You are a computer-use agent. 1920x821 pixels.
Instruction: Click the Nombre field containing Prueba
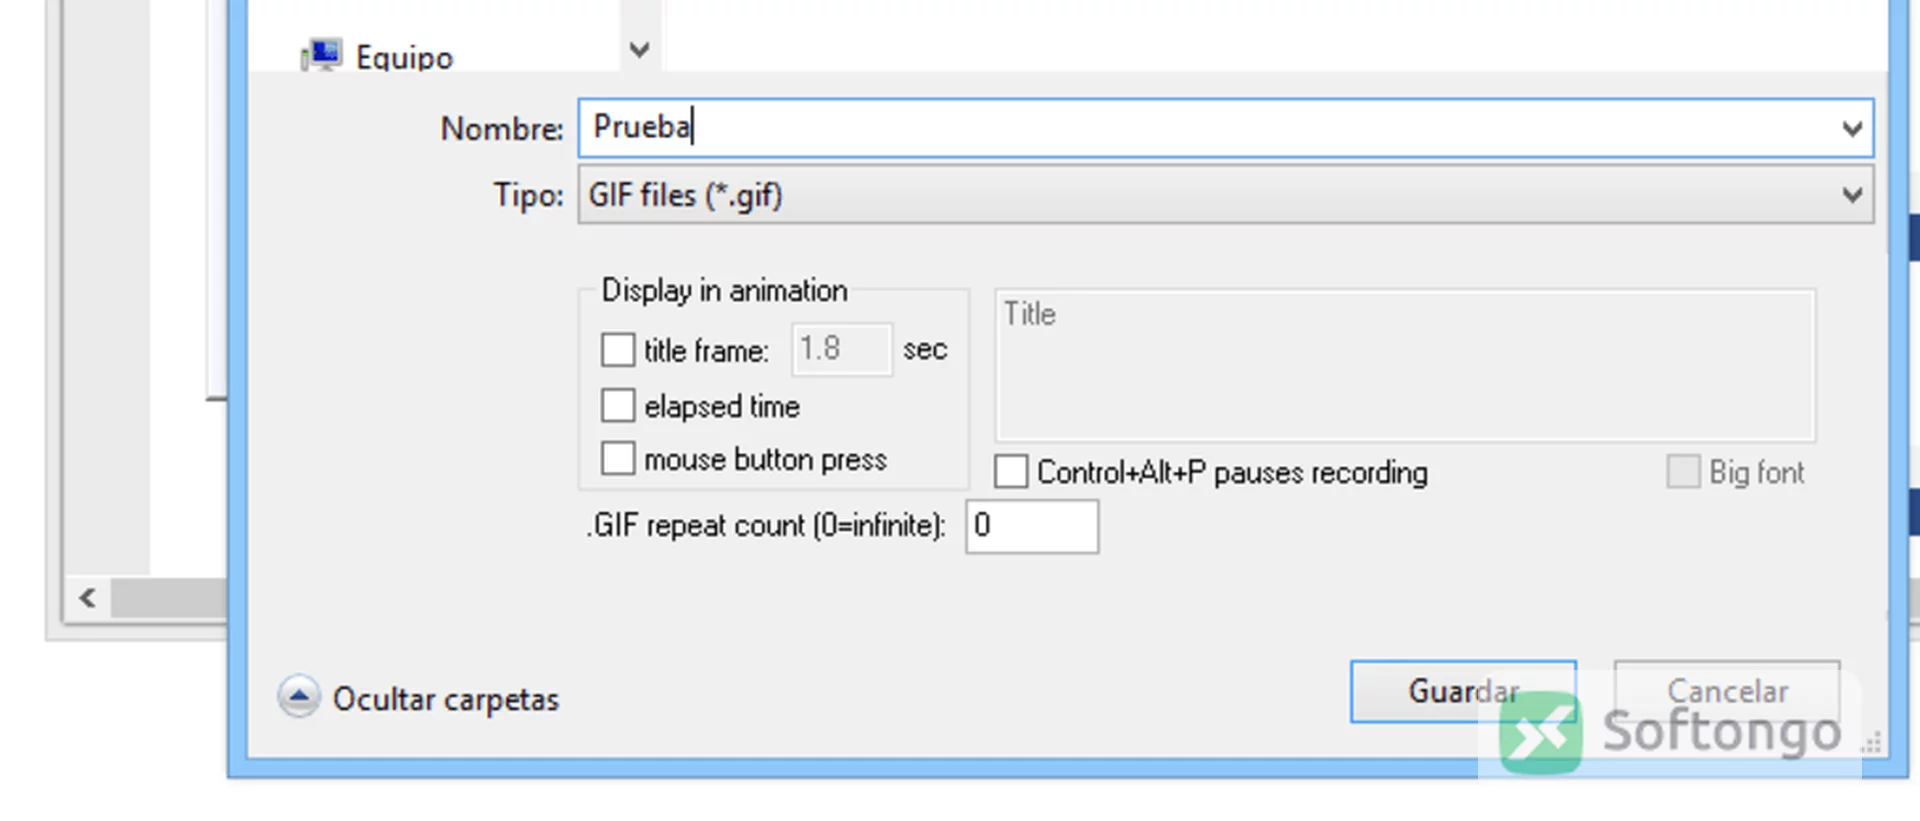[x=1225, y=128]
